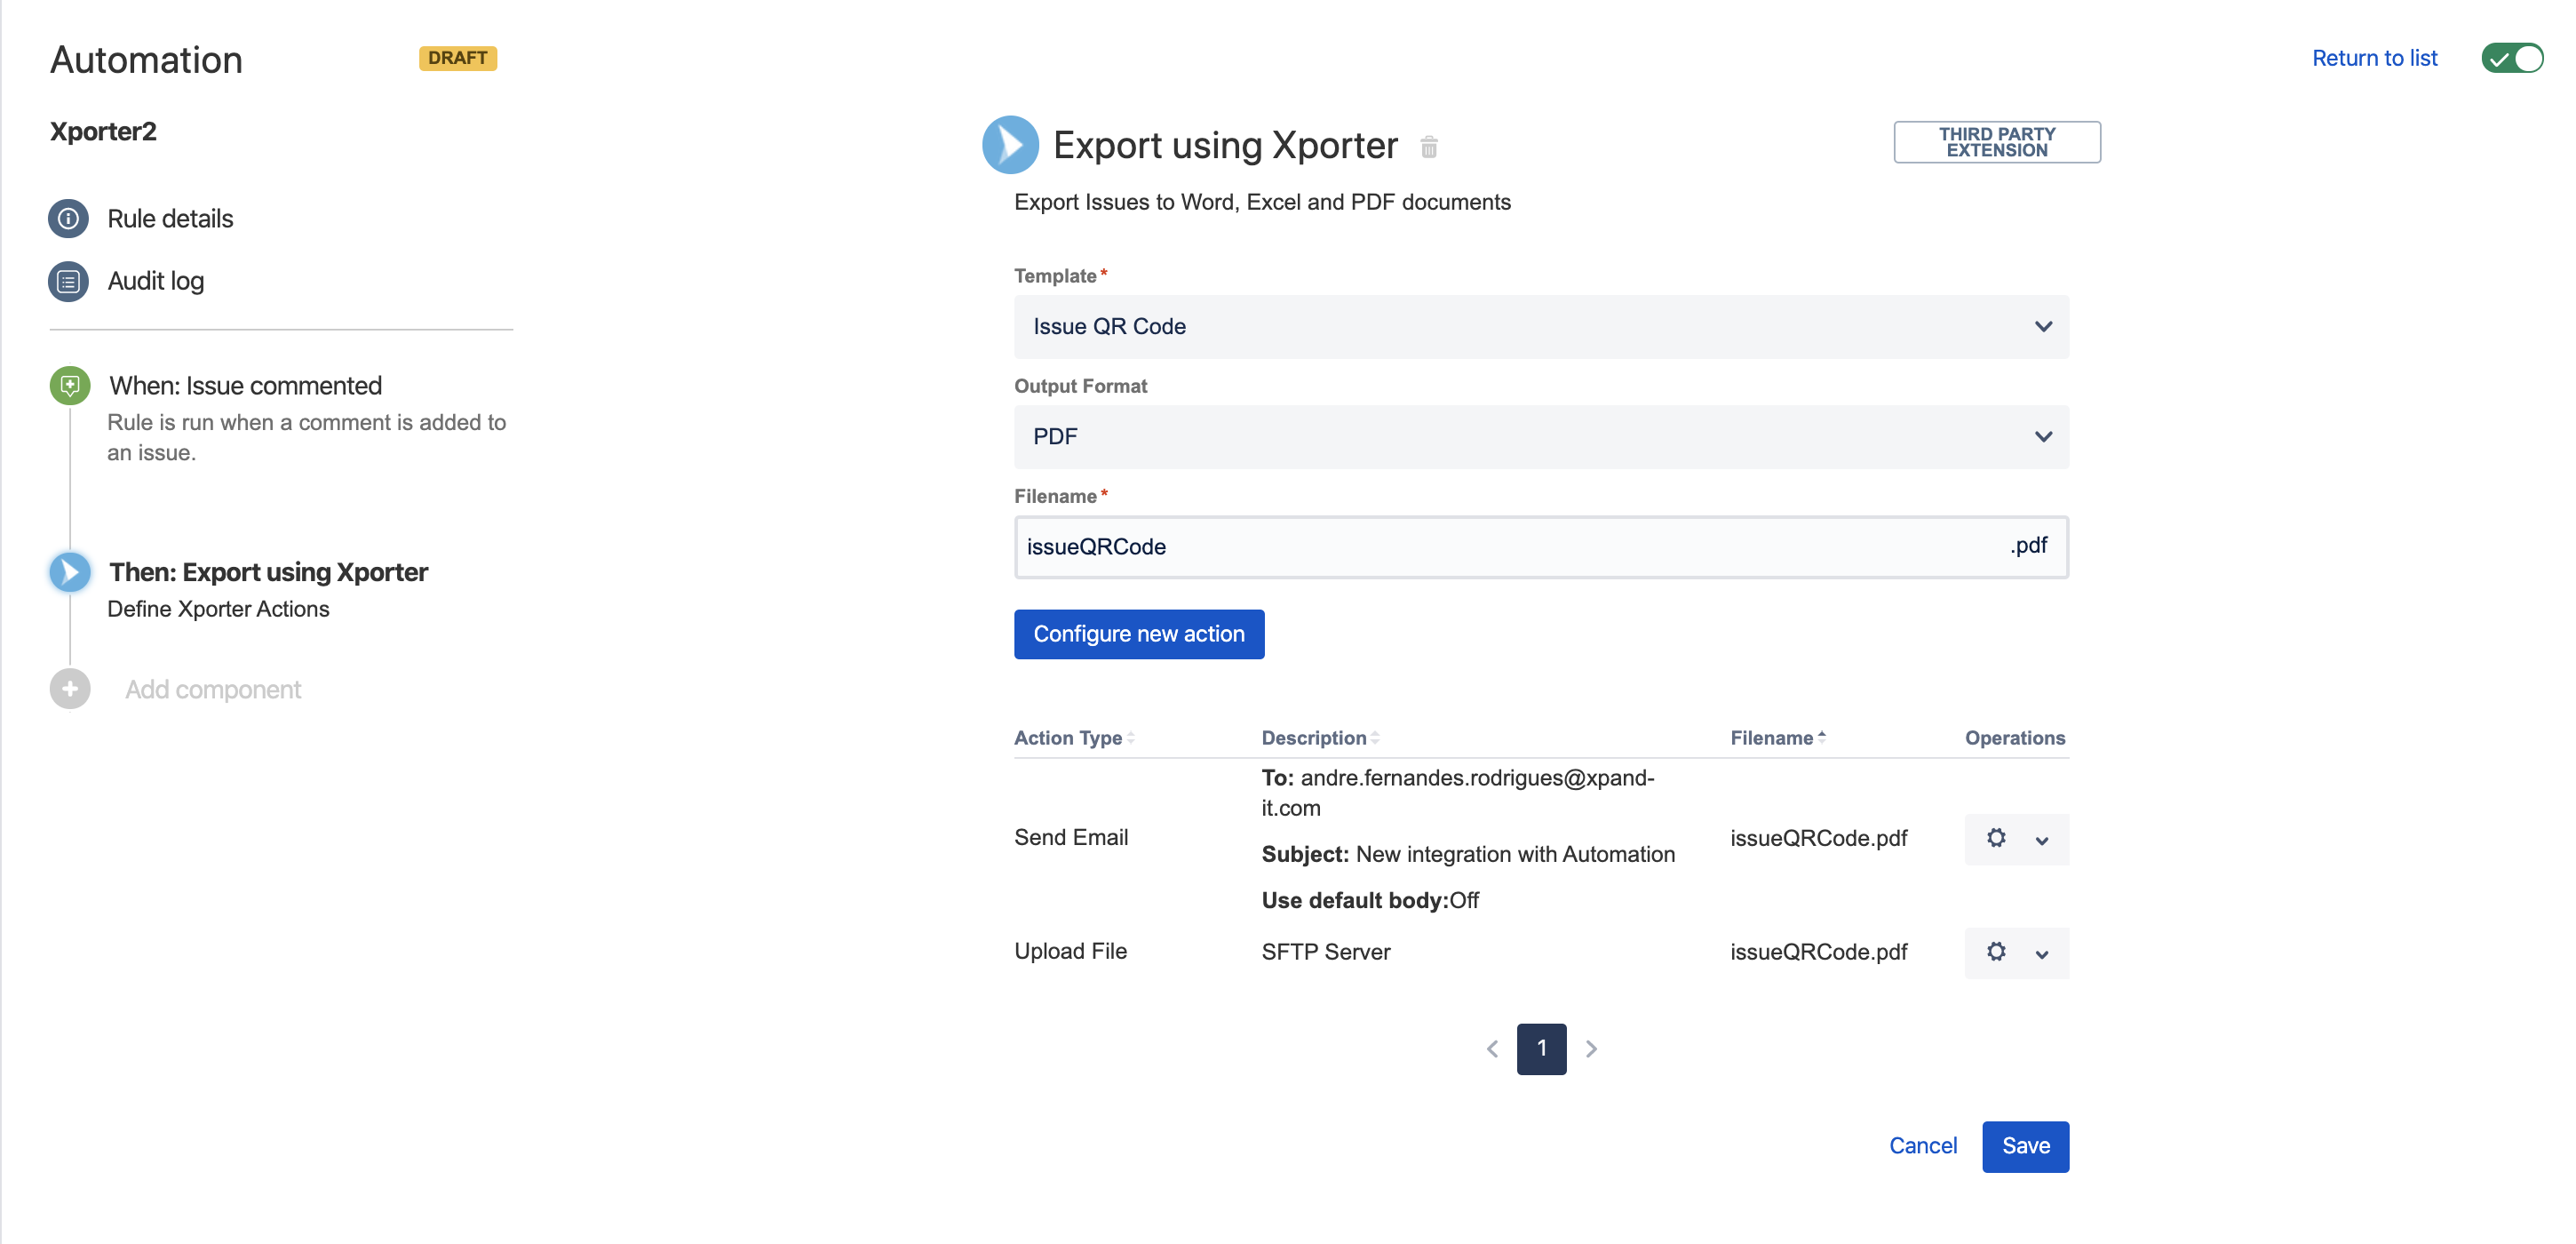The image size is (2576, 1244).
Task: Open the Template dropdown showing Issue QR Code
Action: tap(1540, 327)
